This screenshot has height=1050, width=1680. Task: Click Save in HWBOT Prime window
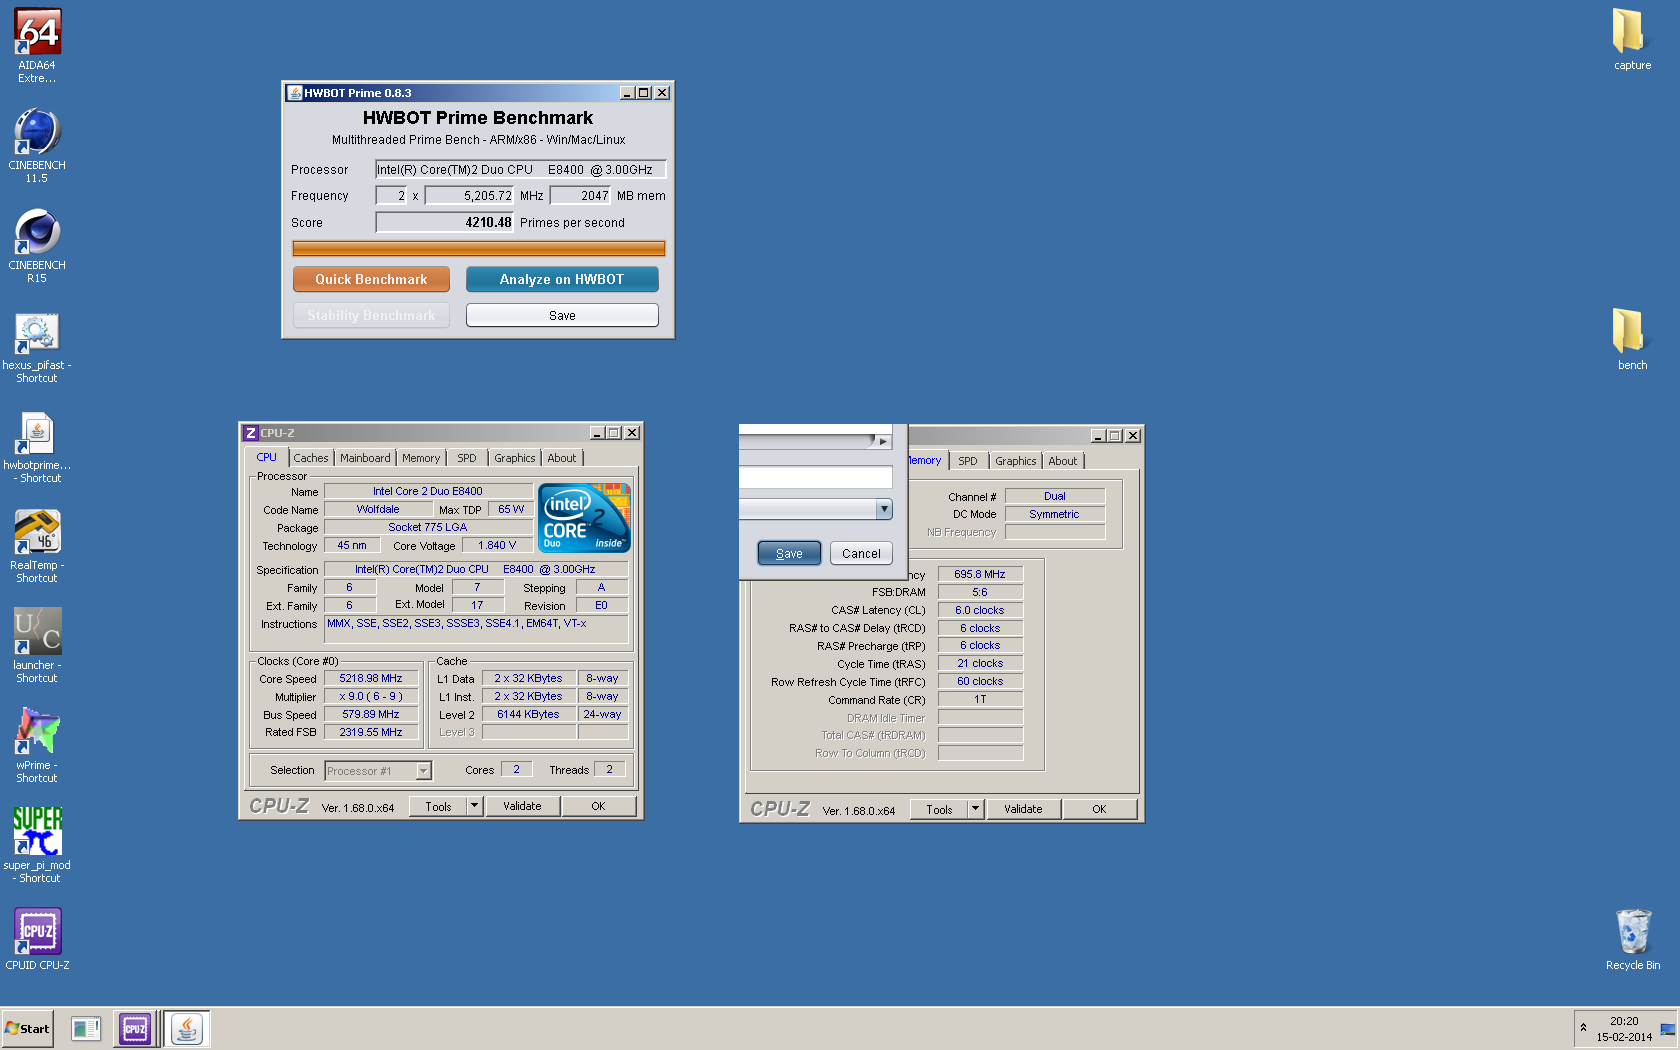tap(562, 315)
